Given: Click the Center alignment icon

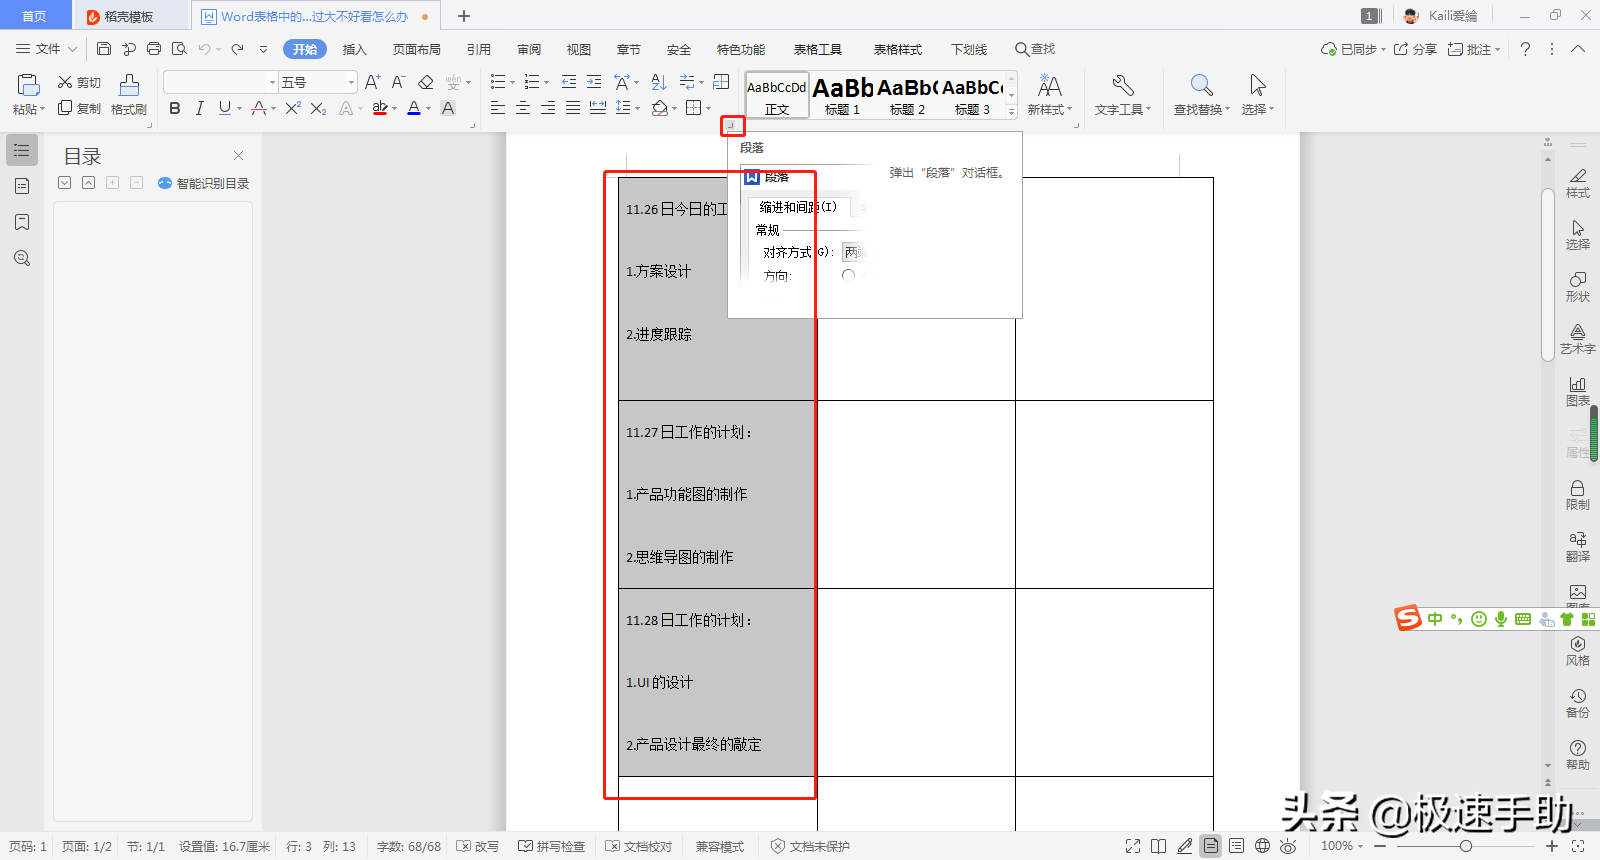Looking at the screenshot, I should [523, 108].
